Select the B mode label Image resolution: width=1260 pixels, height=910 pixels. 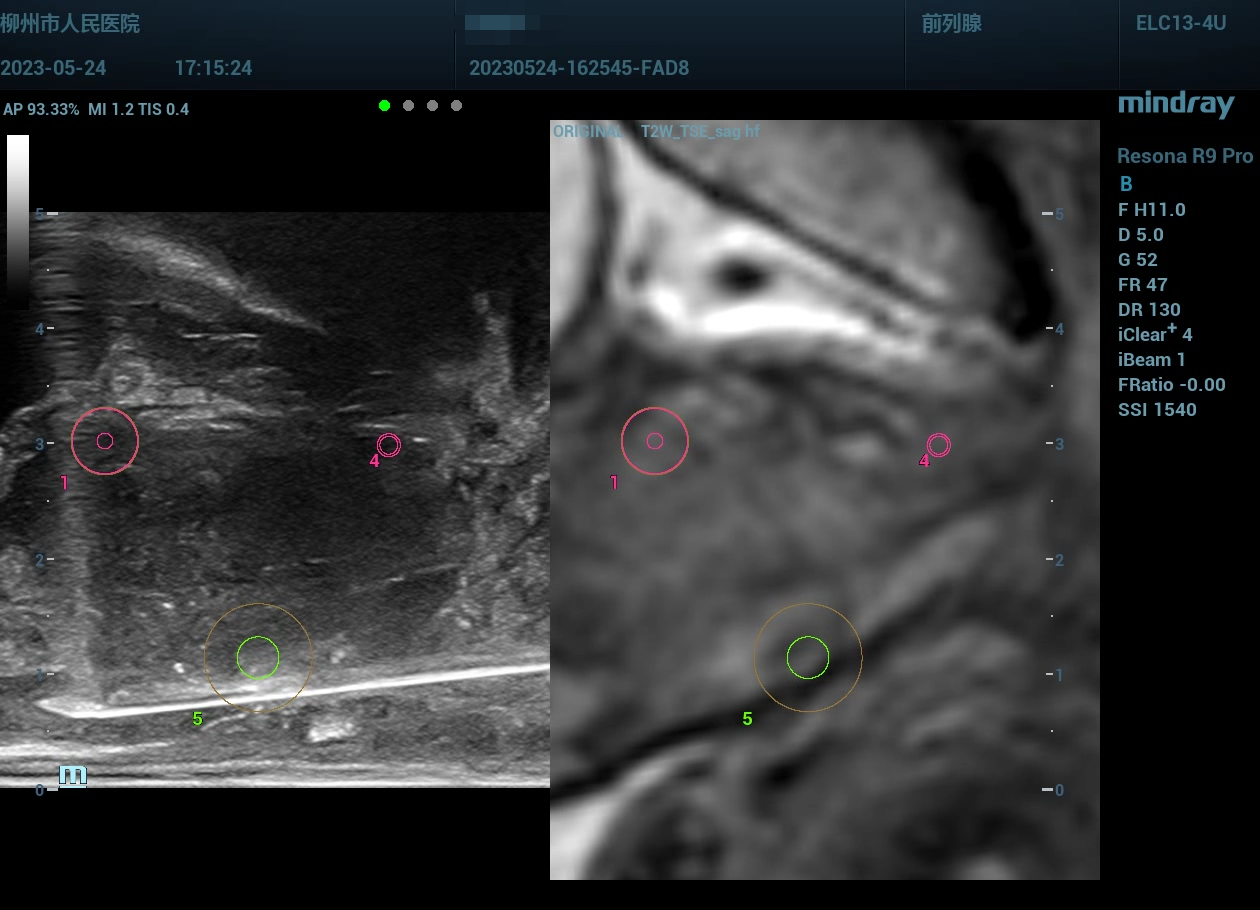pos(1126,184)
